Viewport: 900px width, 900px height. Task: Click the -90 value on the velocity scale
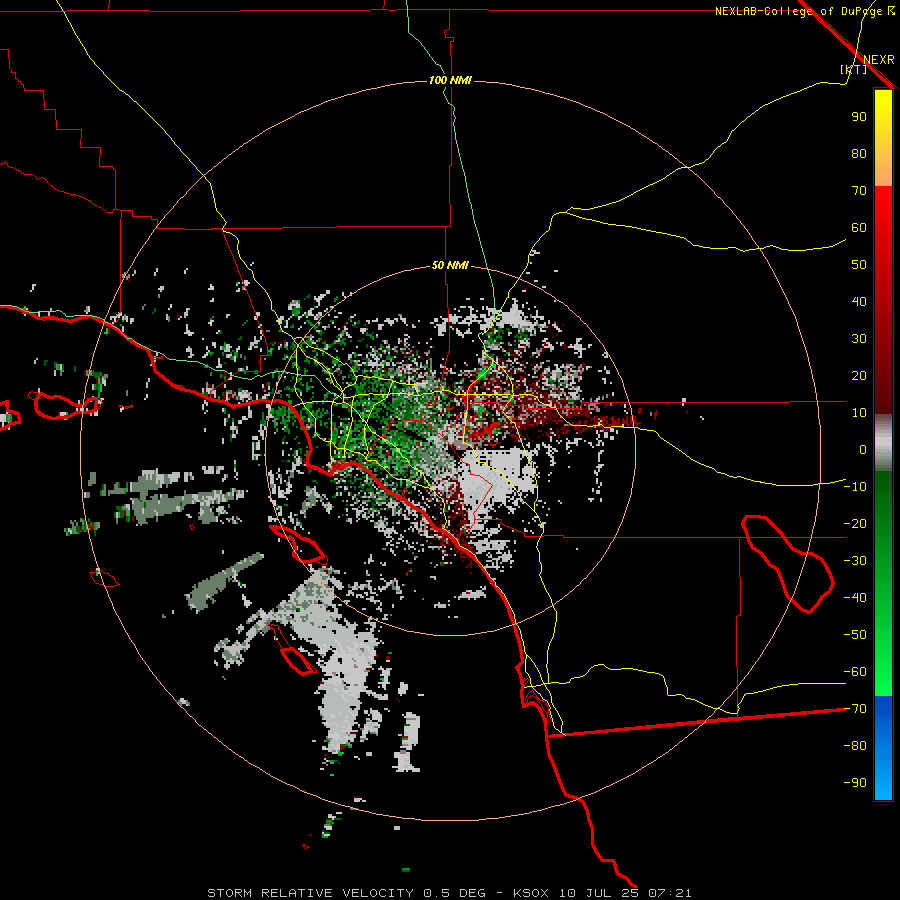[855, 783]
